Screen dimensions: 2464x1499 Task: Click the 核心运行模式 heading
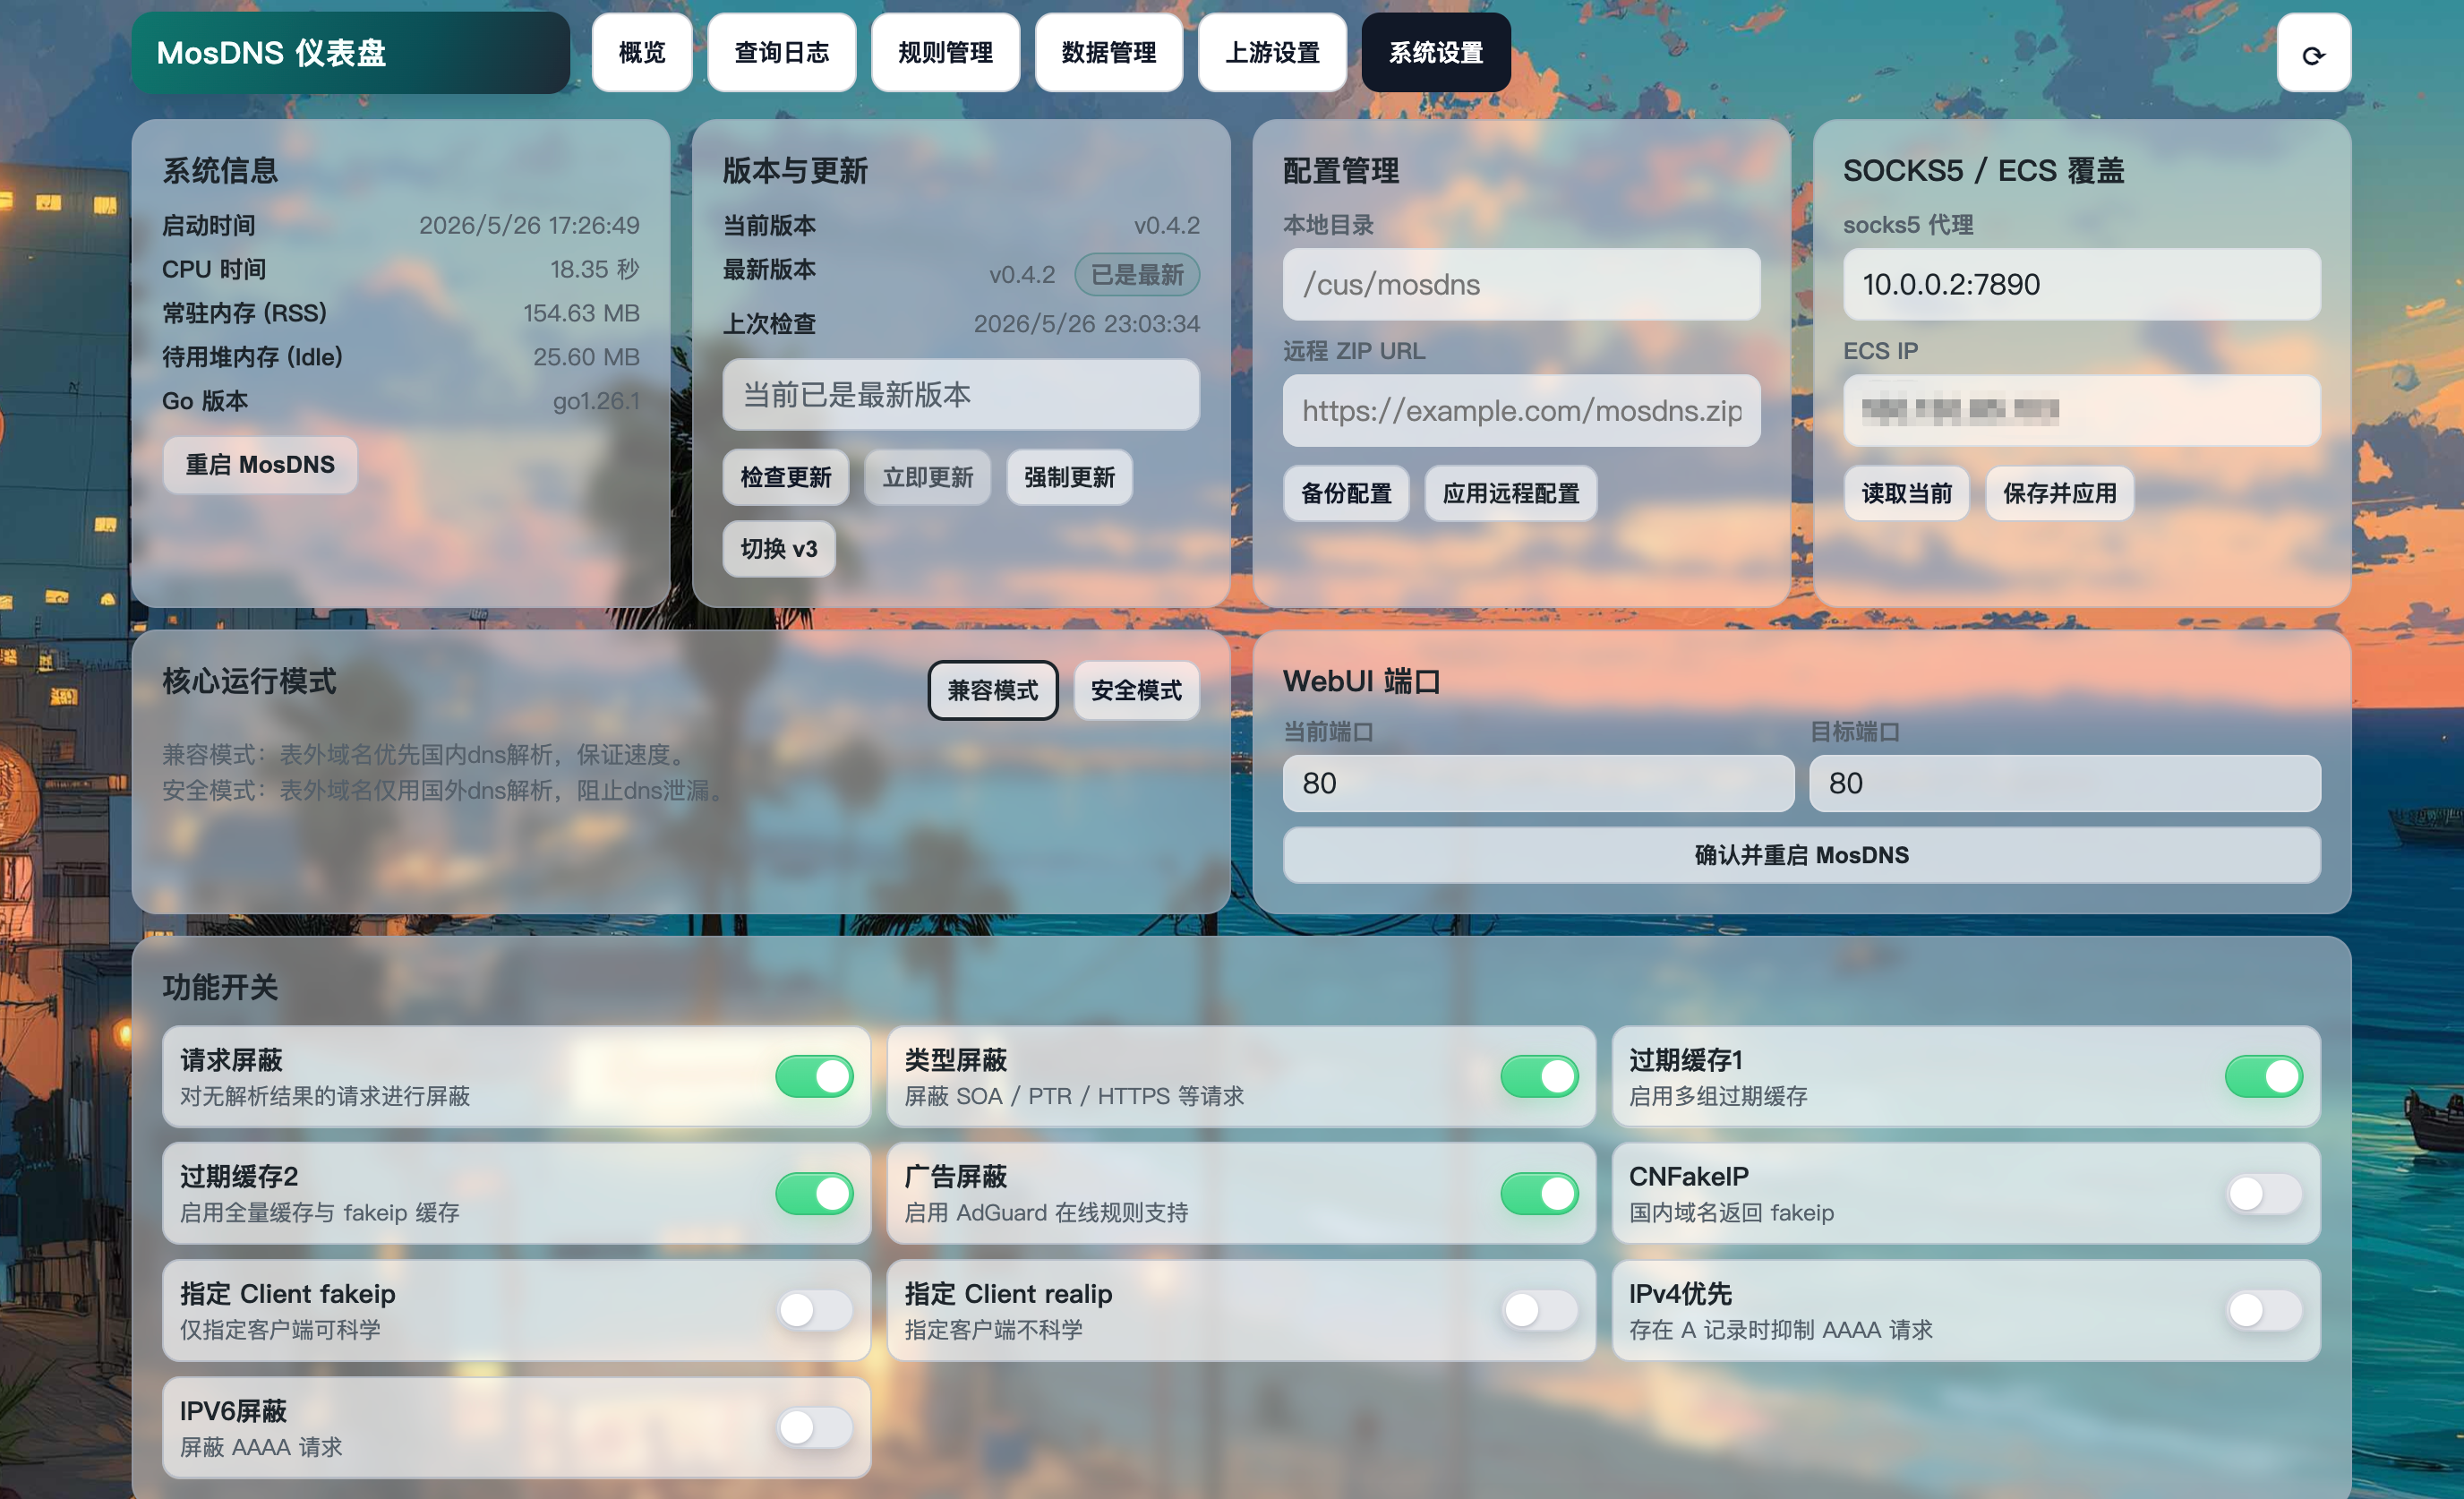click(249, 682)
